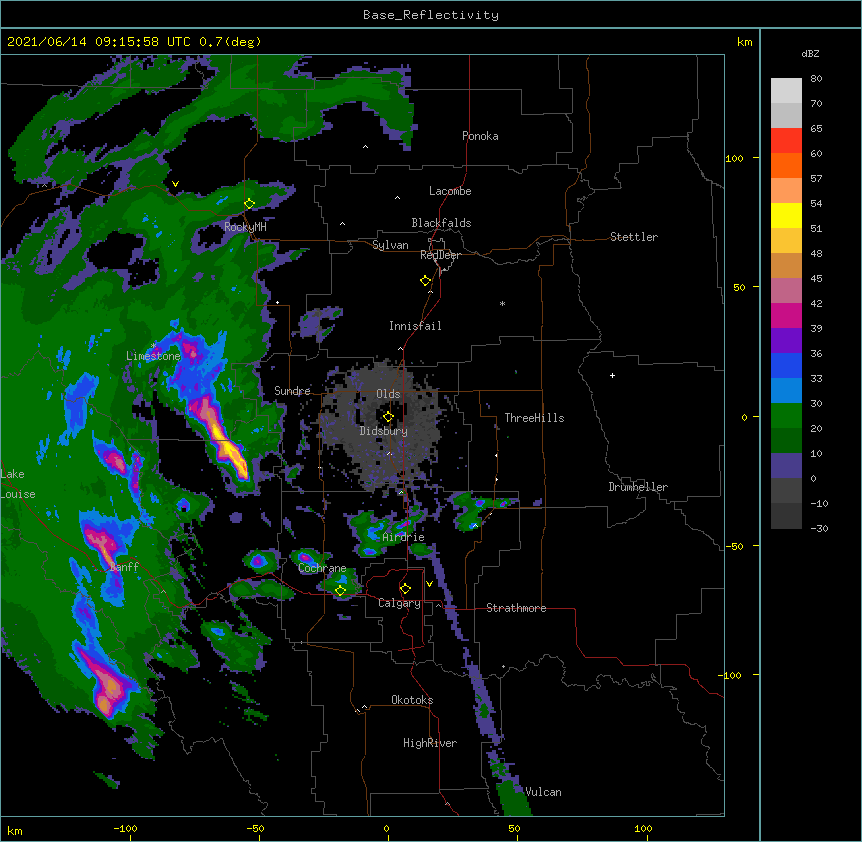Click the Calgary city label
The height and width of the screenshot is (842, 862).
pos(399,603)
